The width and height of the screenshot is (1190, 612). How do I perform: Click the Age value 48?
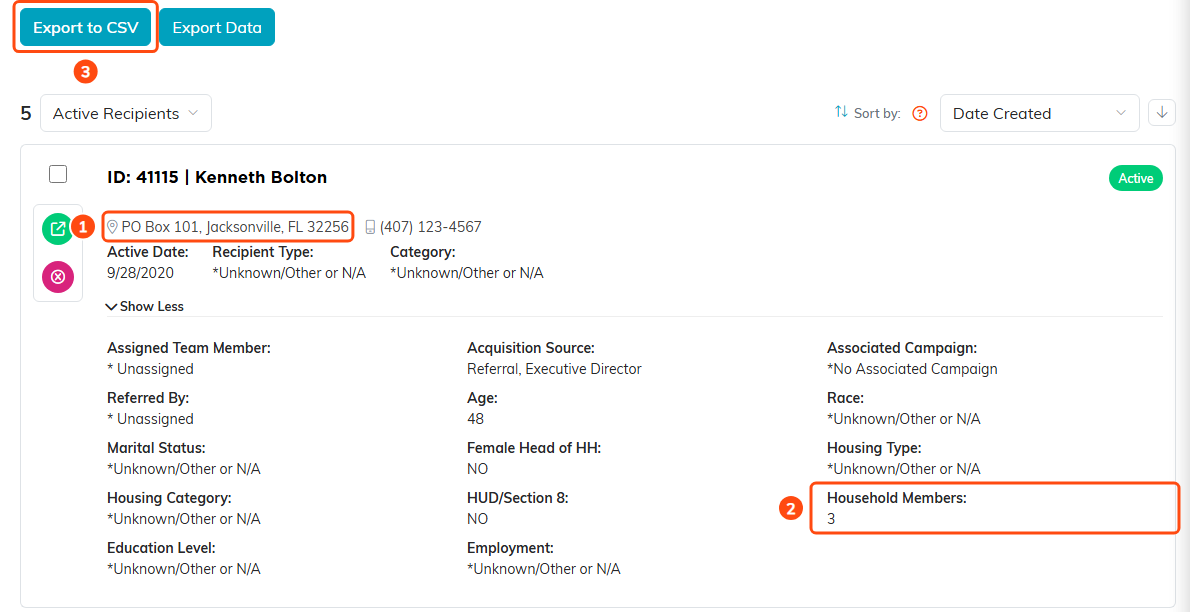tap(475, 418)
